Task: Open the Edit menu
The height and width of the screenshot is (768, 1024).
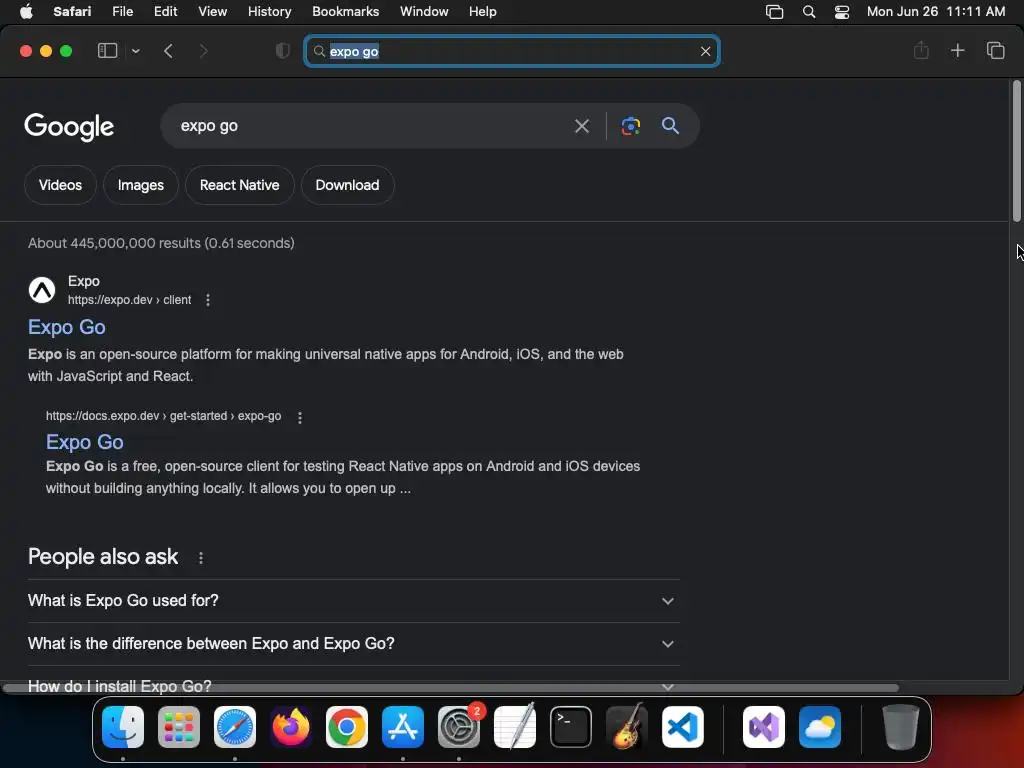Action: pos(165,11)
